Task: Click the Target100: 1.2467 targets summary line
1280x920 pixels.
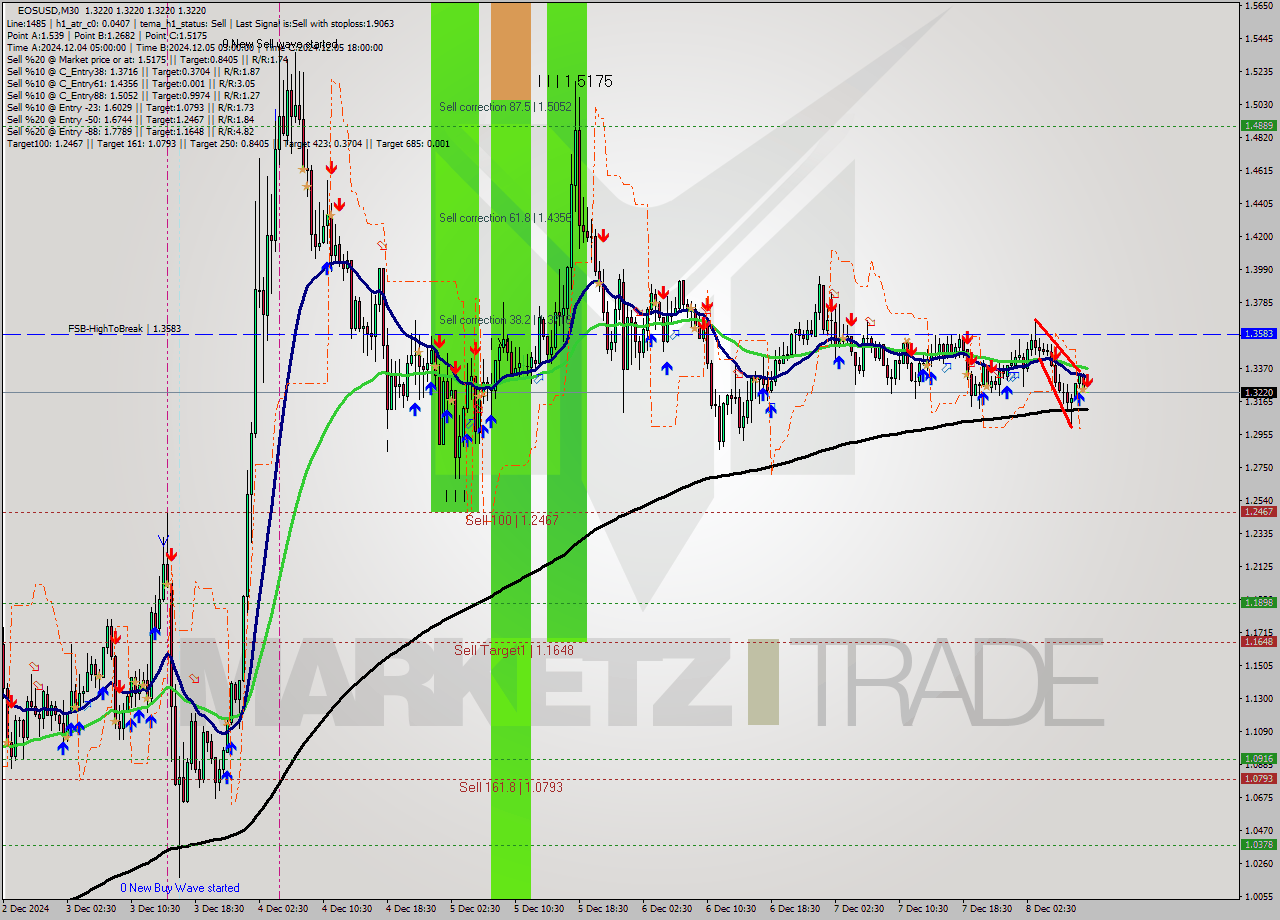Action: coord(228,143)
